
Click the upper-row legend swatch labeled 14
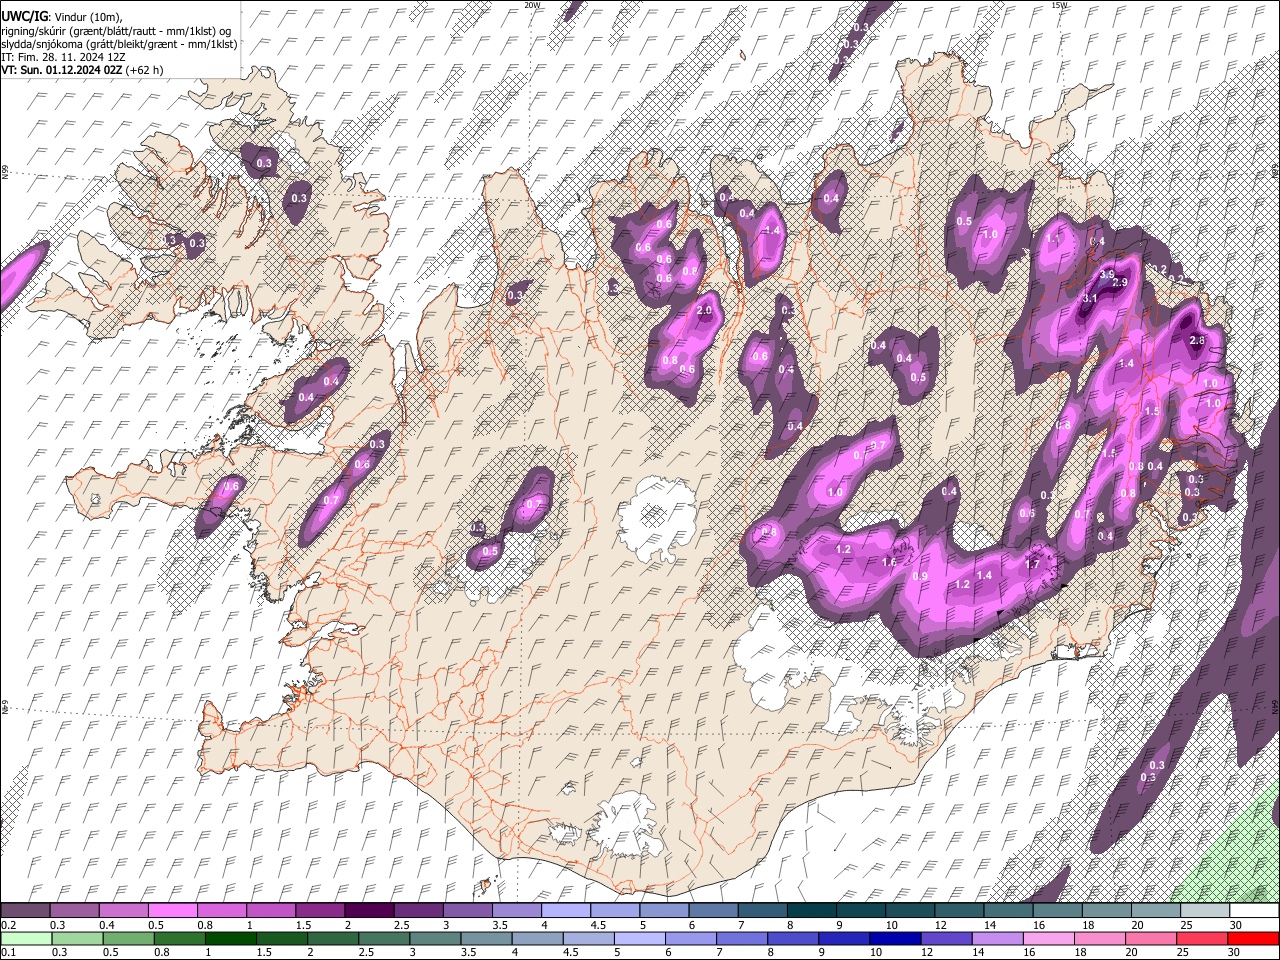[1008, 911]
